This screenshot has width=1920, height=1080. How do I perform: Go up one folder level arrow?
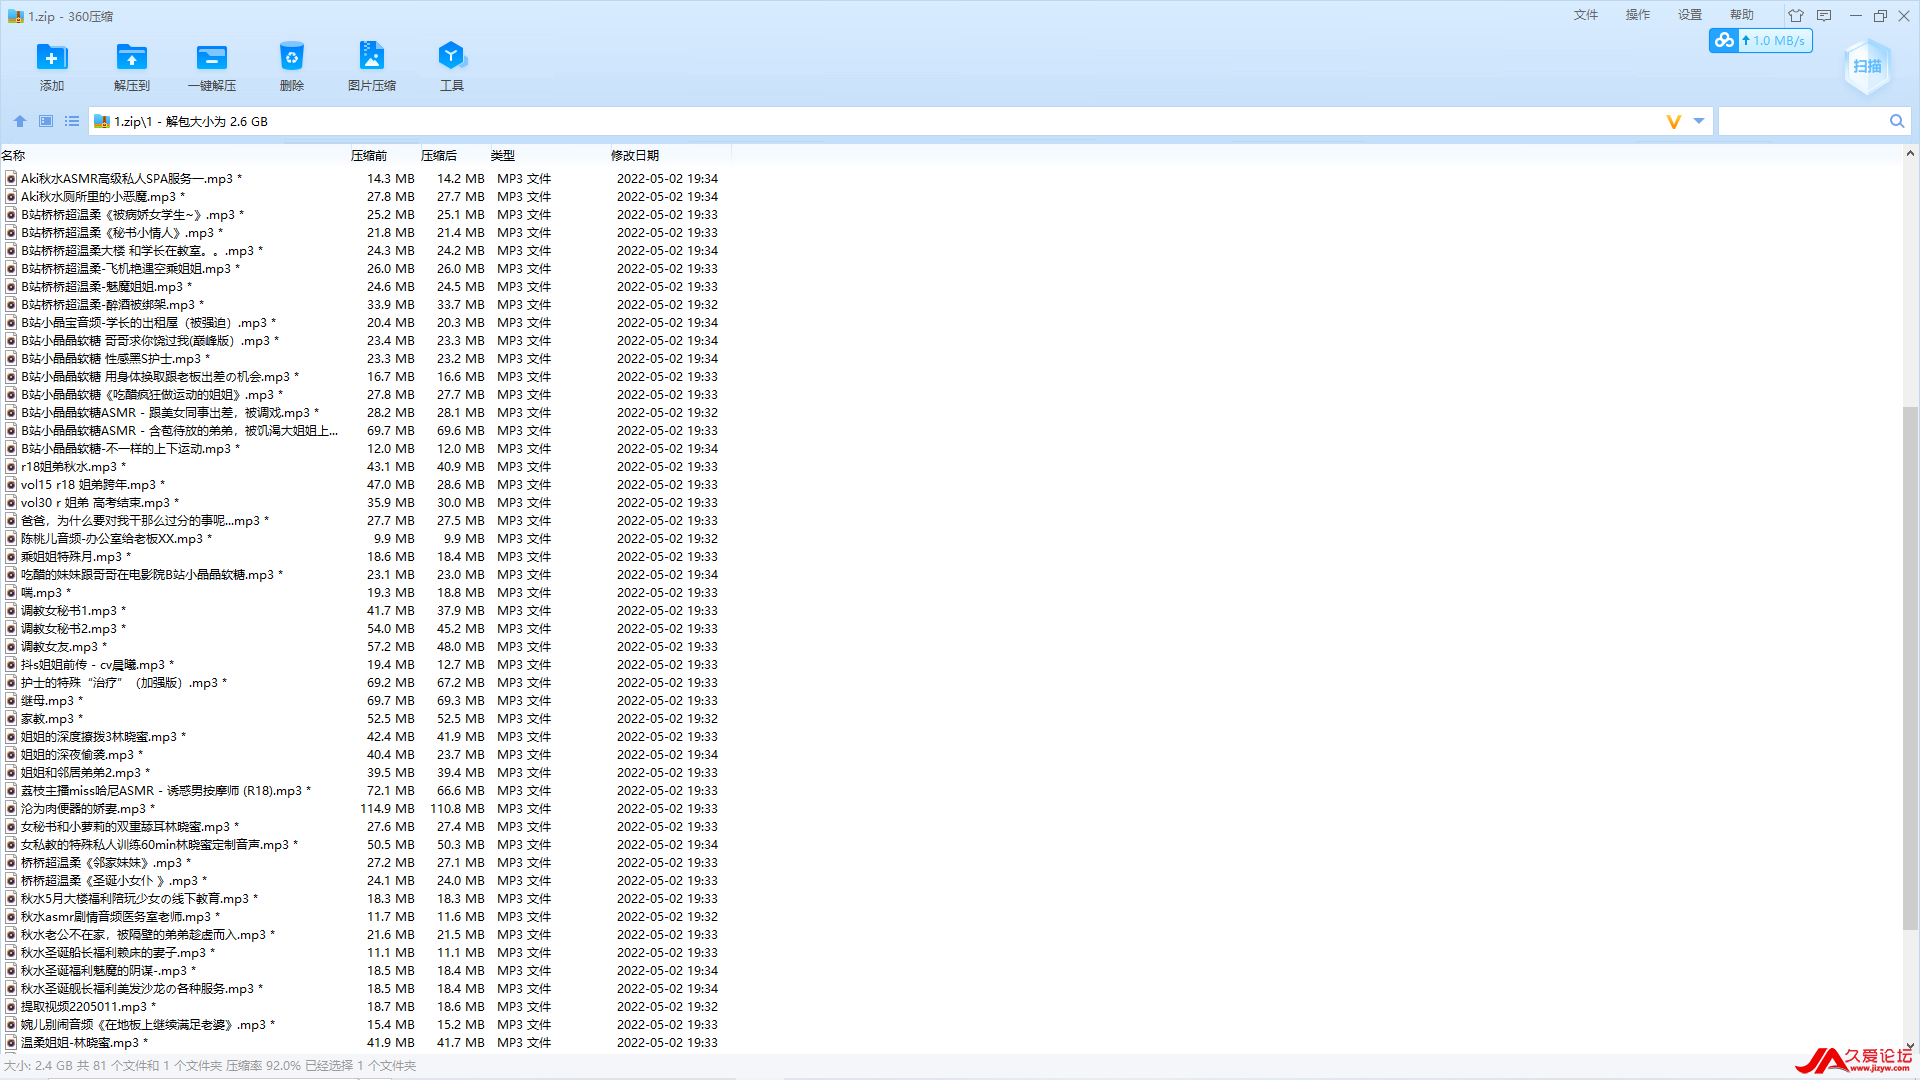[20, 121]
